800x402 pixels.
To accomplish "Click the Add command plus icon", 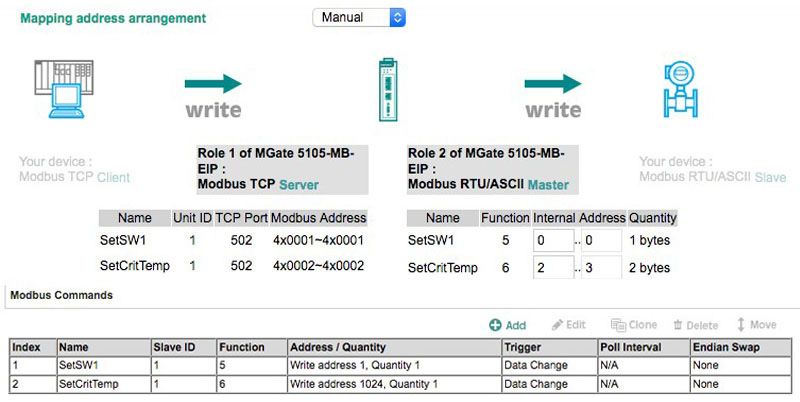I will [x=495, y=325].
